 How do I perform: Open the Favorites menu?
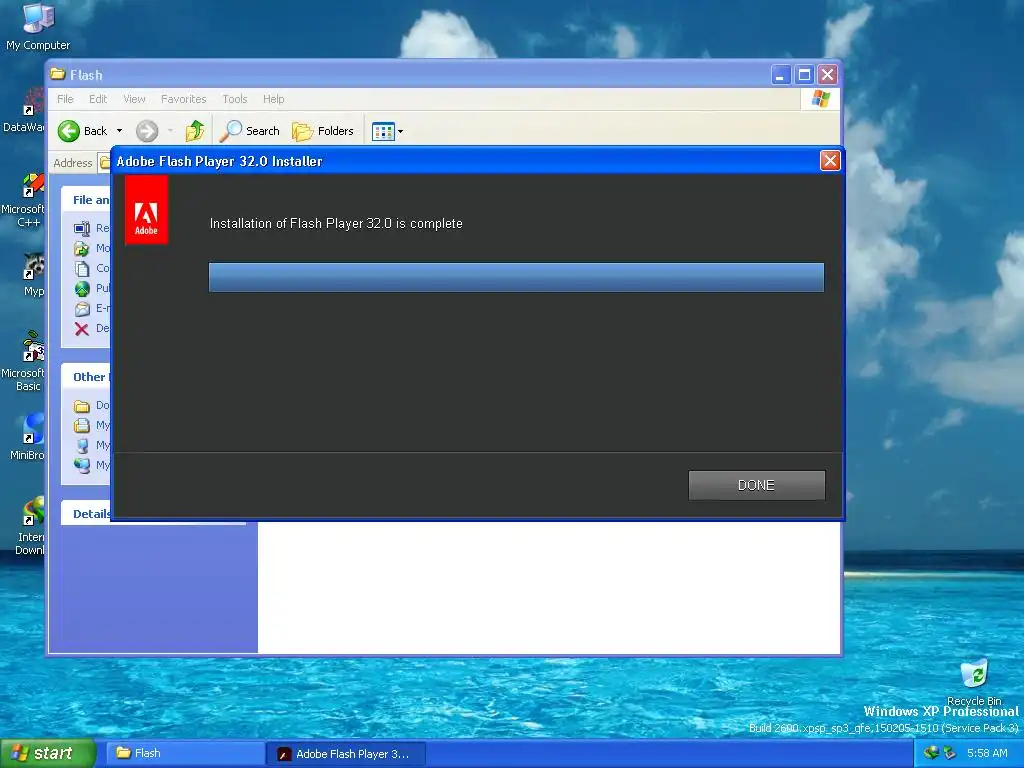184,99
